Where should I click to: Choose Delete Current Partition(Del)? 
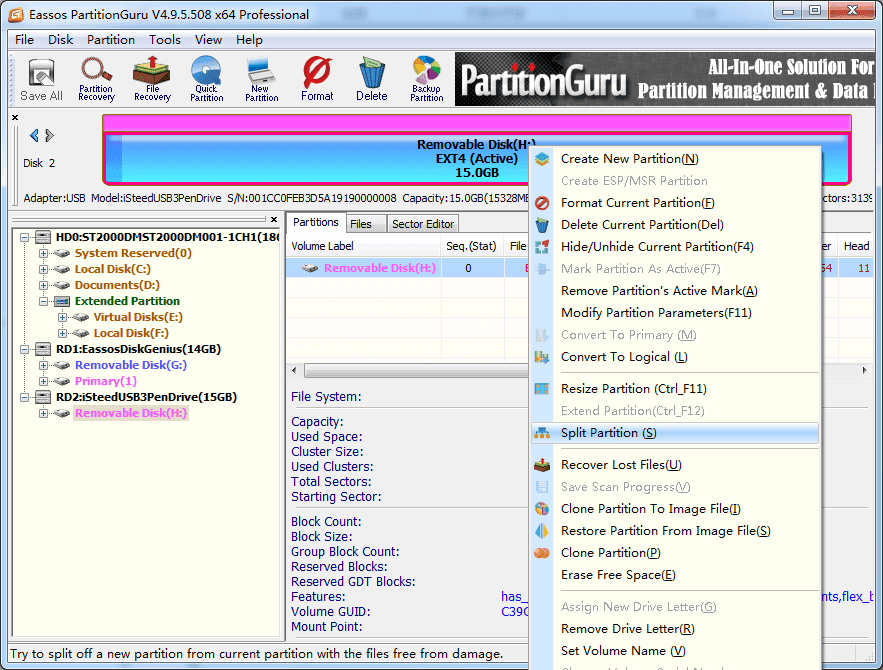pyautogui.click(x=674, y=225)
